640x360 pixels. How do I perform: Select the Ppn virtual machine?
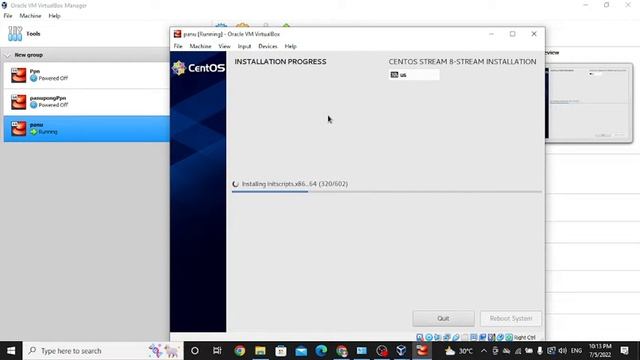coord(87,75)
